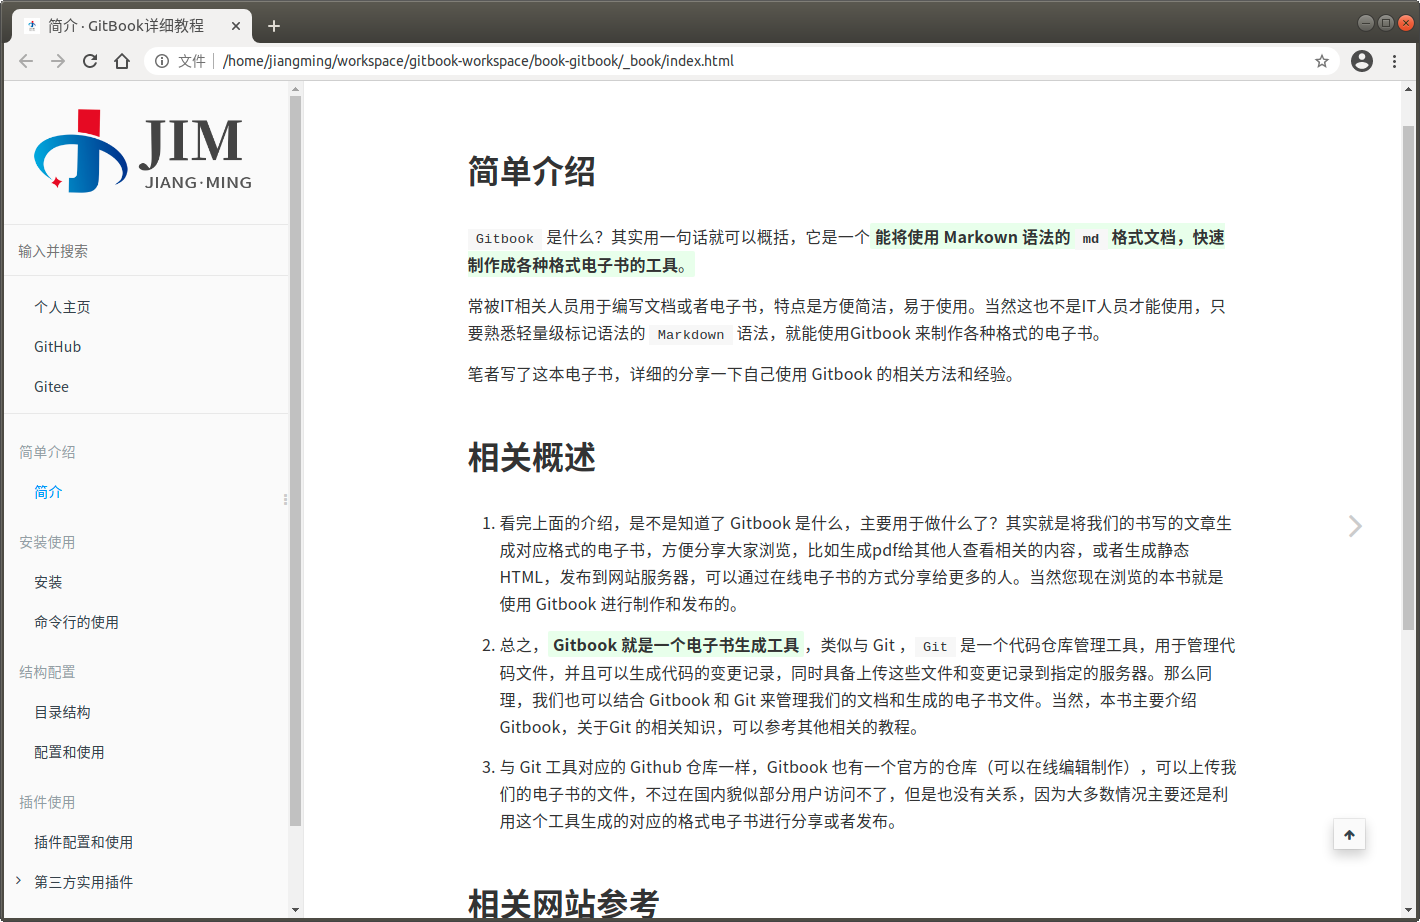The image size is (1420, 922).
Task: Click the address bar URL
Action: point(478,61)
